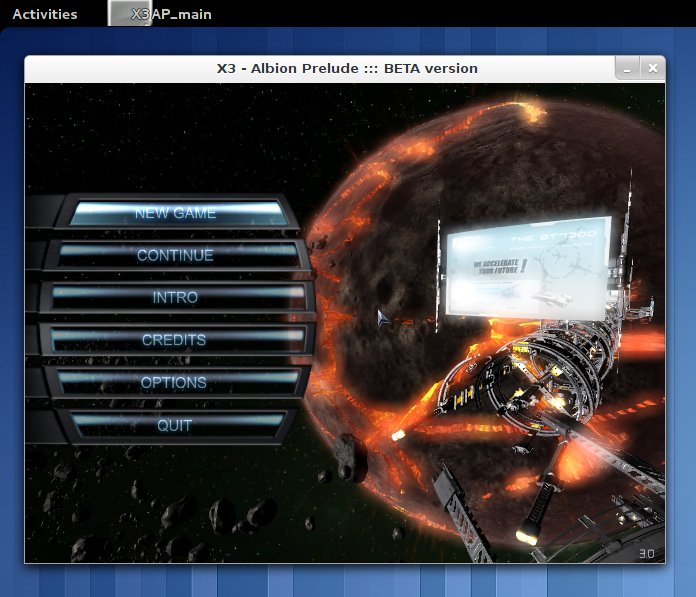The height and width of the screenshot is (597, 696).
Task: Start a New Game
Action: click(x=176, y=213)
